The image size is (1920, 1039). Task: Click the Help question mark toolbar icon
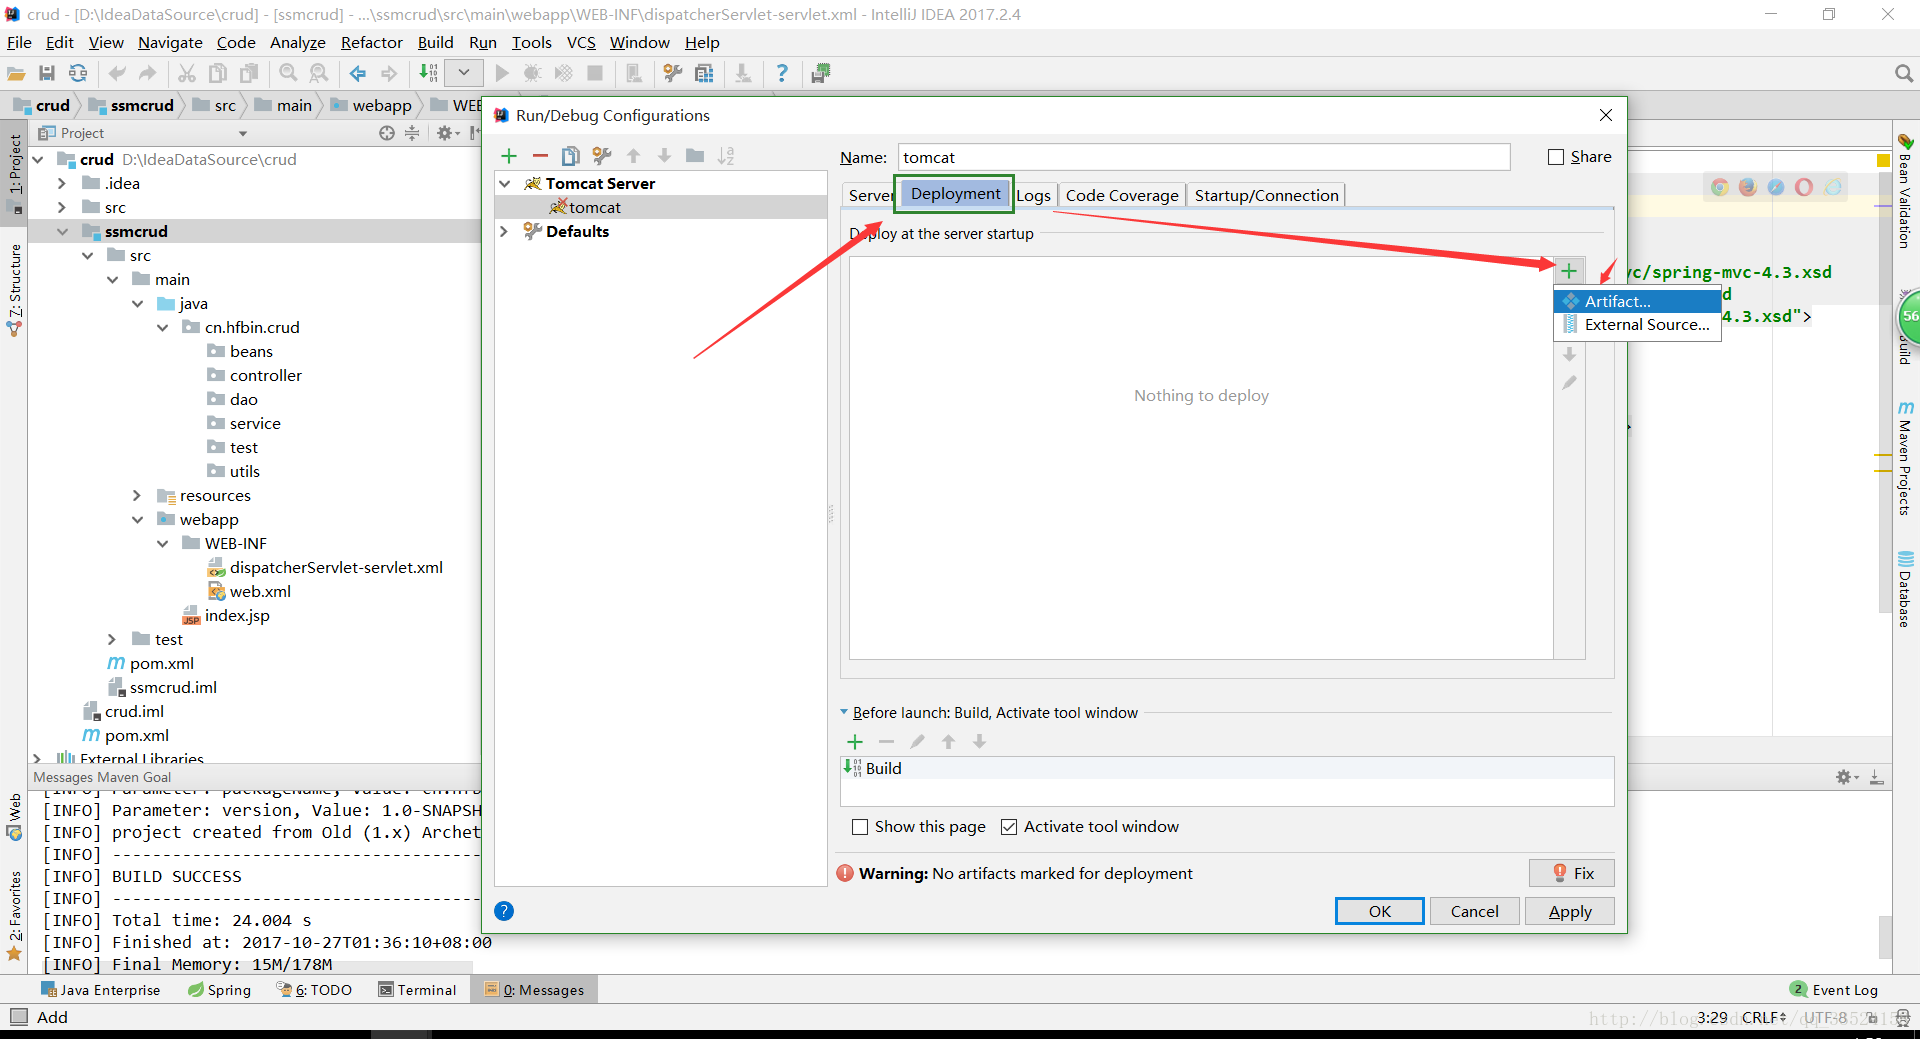click(x=782, y=73)
